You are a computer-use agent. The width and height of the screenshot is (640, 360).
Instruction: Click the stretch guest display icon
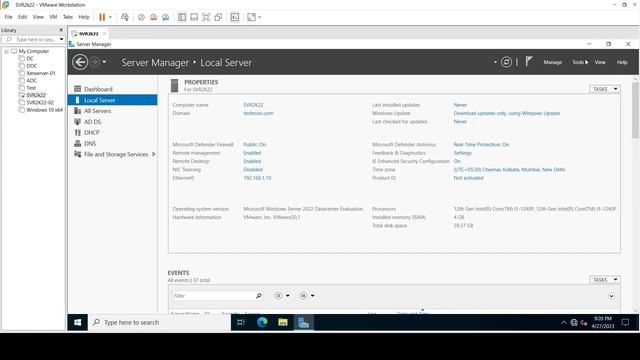[x=251, y=17]
